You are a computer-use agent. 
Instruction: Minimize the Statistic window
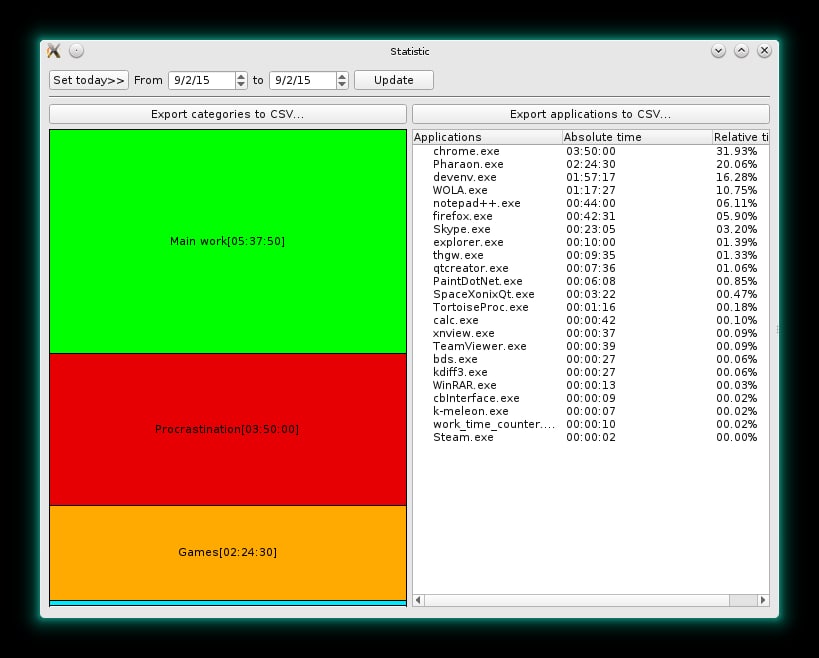click(718, 51)
